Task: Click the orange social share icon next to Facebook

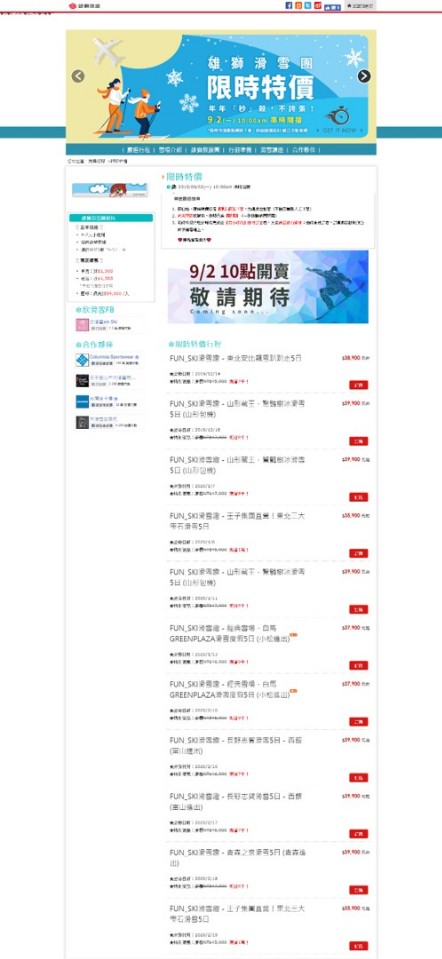Action: click(298, 6)
